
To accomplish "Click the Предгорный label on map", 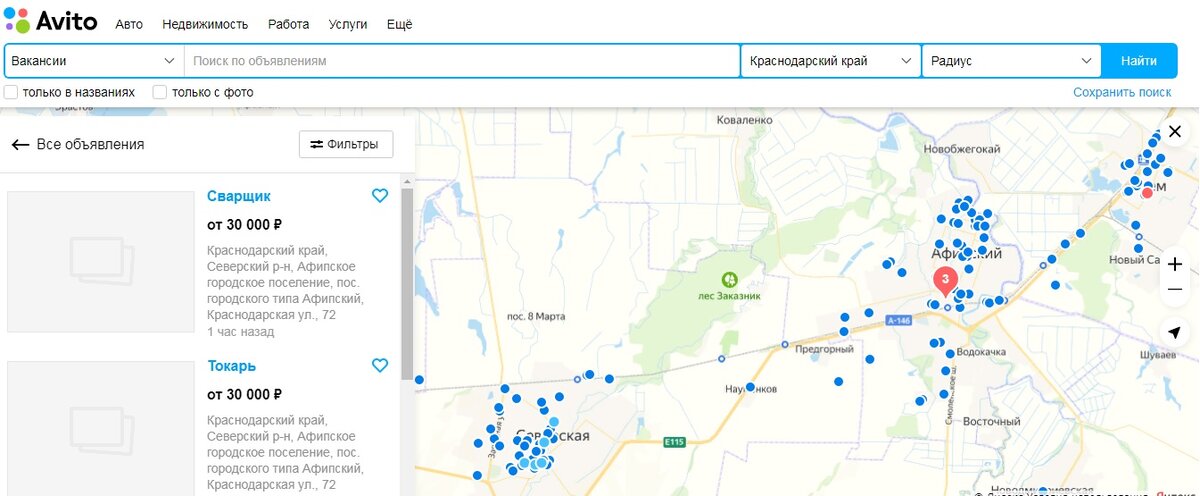I will click(824, 350).
